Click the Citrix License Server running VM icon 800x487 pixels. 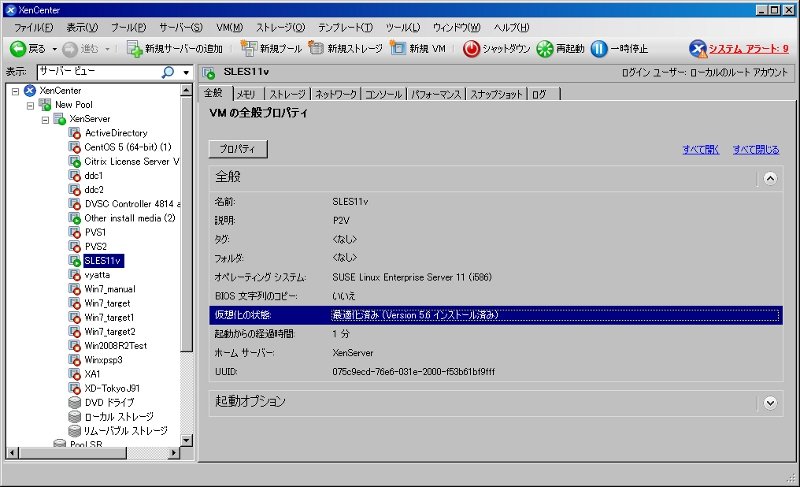coord(74,162)
